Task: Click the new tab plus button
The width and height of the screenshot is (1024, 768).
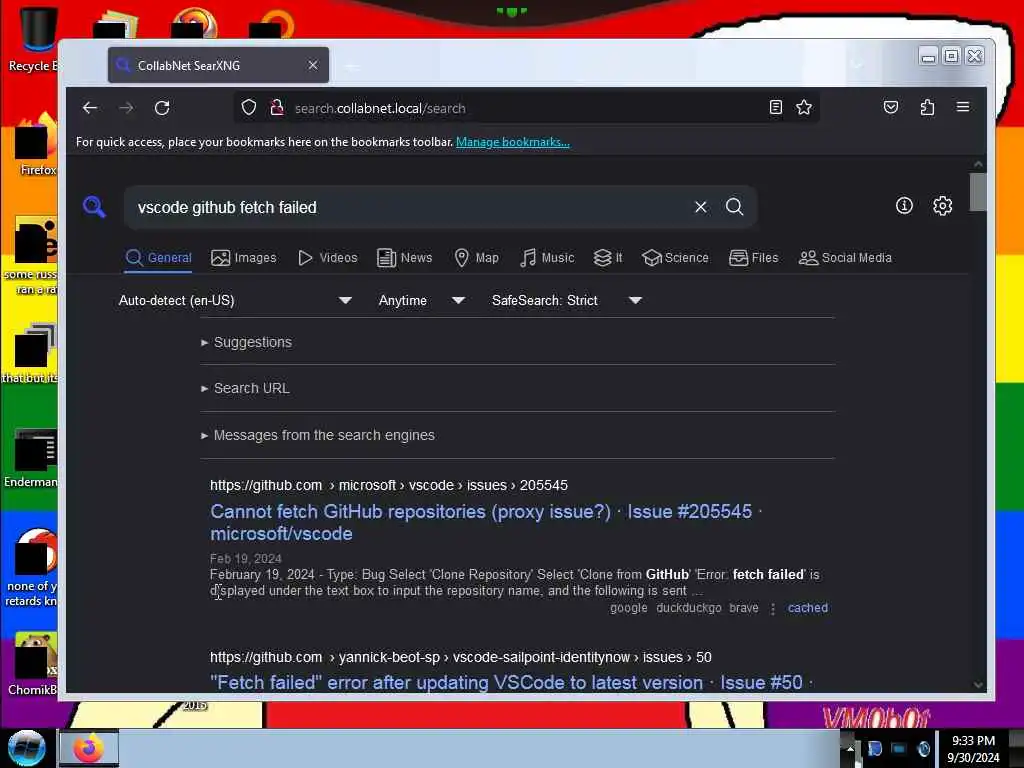Action: pyautogui.click(x=351, y=65)
